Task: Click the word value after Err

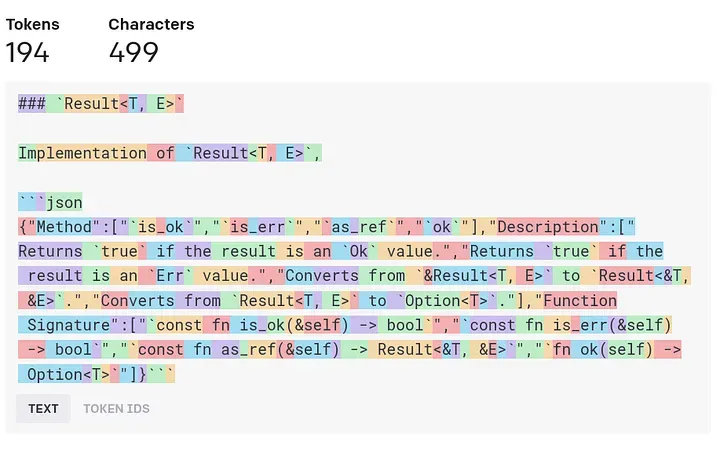Action: [x=220, y=276]
